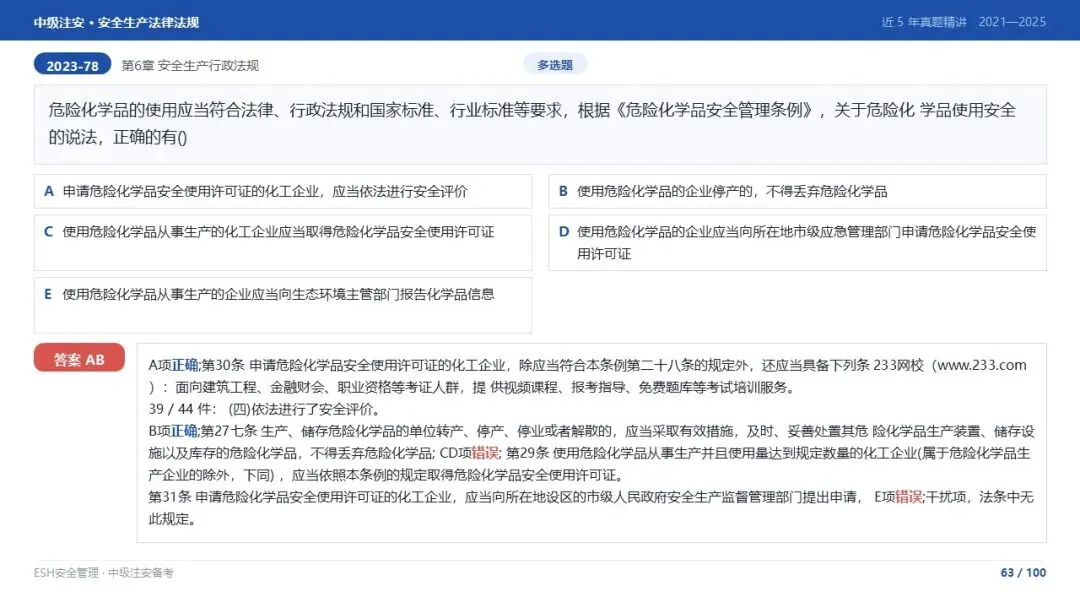The width and height of the screenshot is (1080, 608).
Task: Click the blue 正确 after B项
Action: [185, 431]
